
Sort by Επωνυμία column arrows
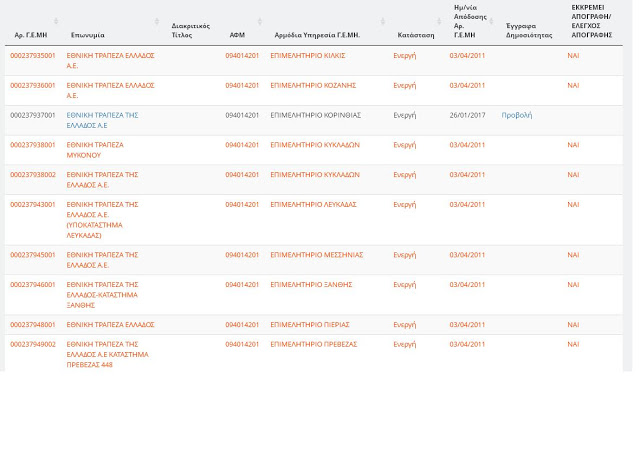pos(157,21)
